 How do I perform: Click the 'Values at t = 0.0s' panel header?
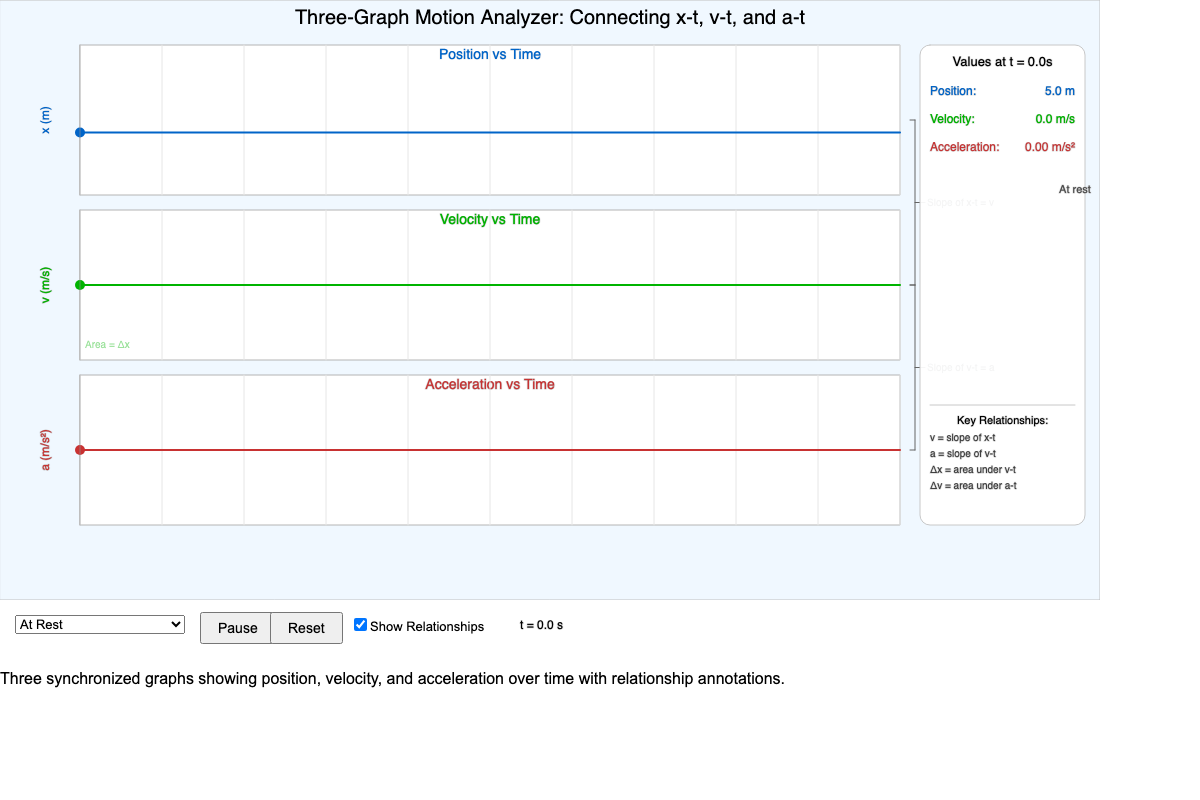[1001, 61]
